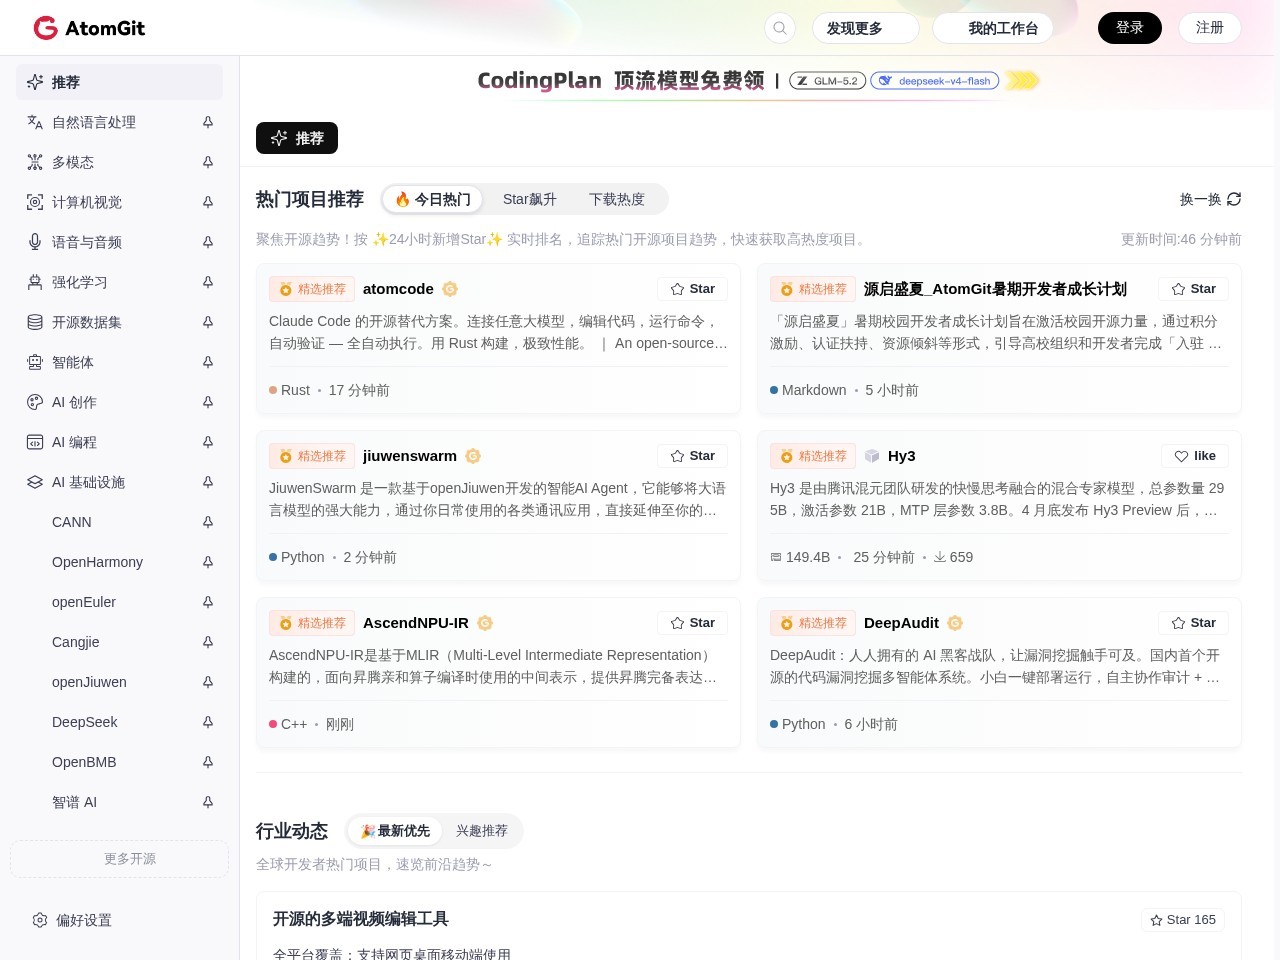Select the 兴趣推荐 tab
Image resolution: width=1280 pixels, height=960 pixels.
pos(482,831)
